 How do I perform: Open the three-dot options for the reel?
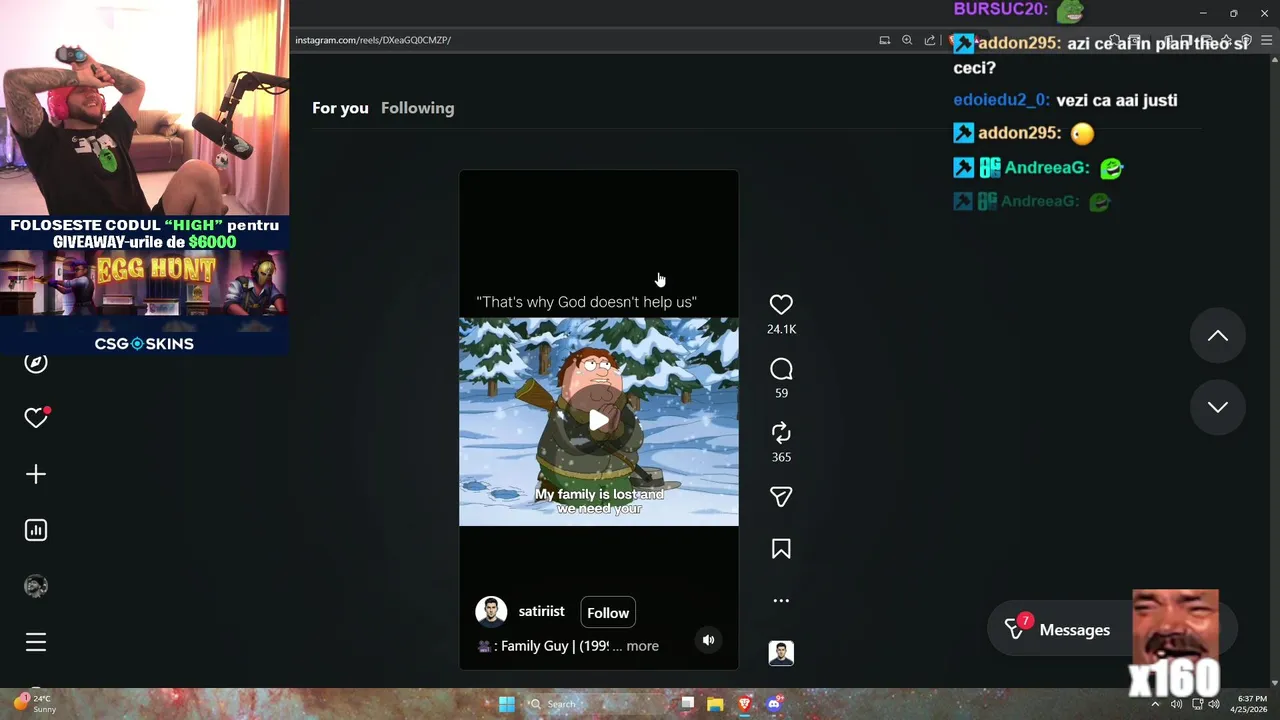[x=781, y=601]
